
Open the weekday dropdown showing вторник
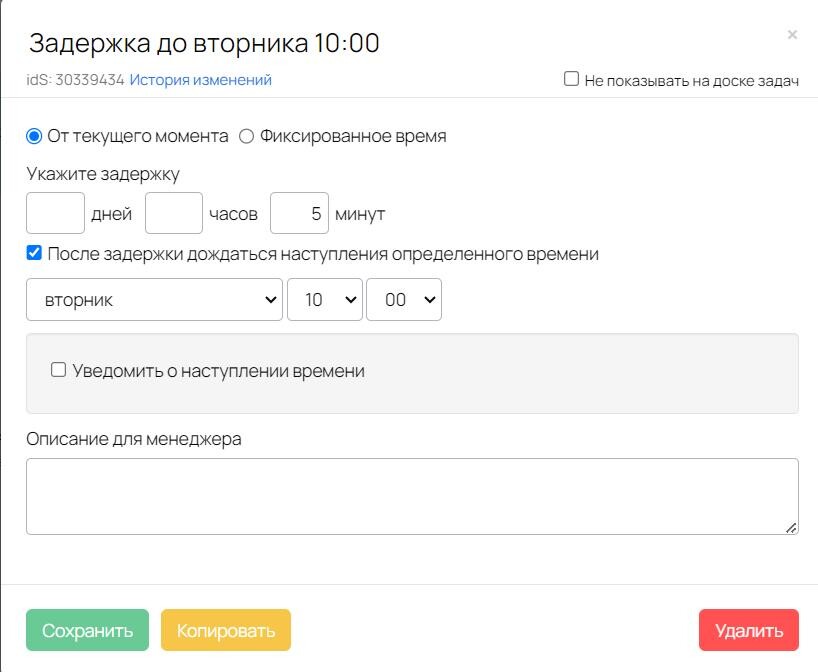pyautogui.click(x=154, y=300)
